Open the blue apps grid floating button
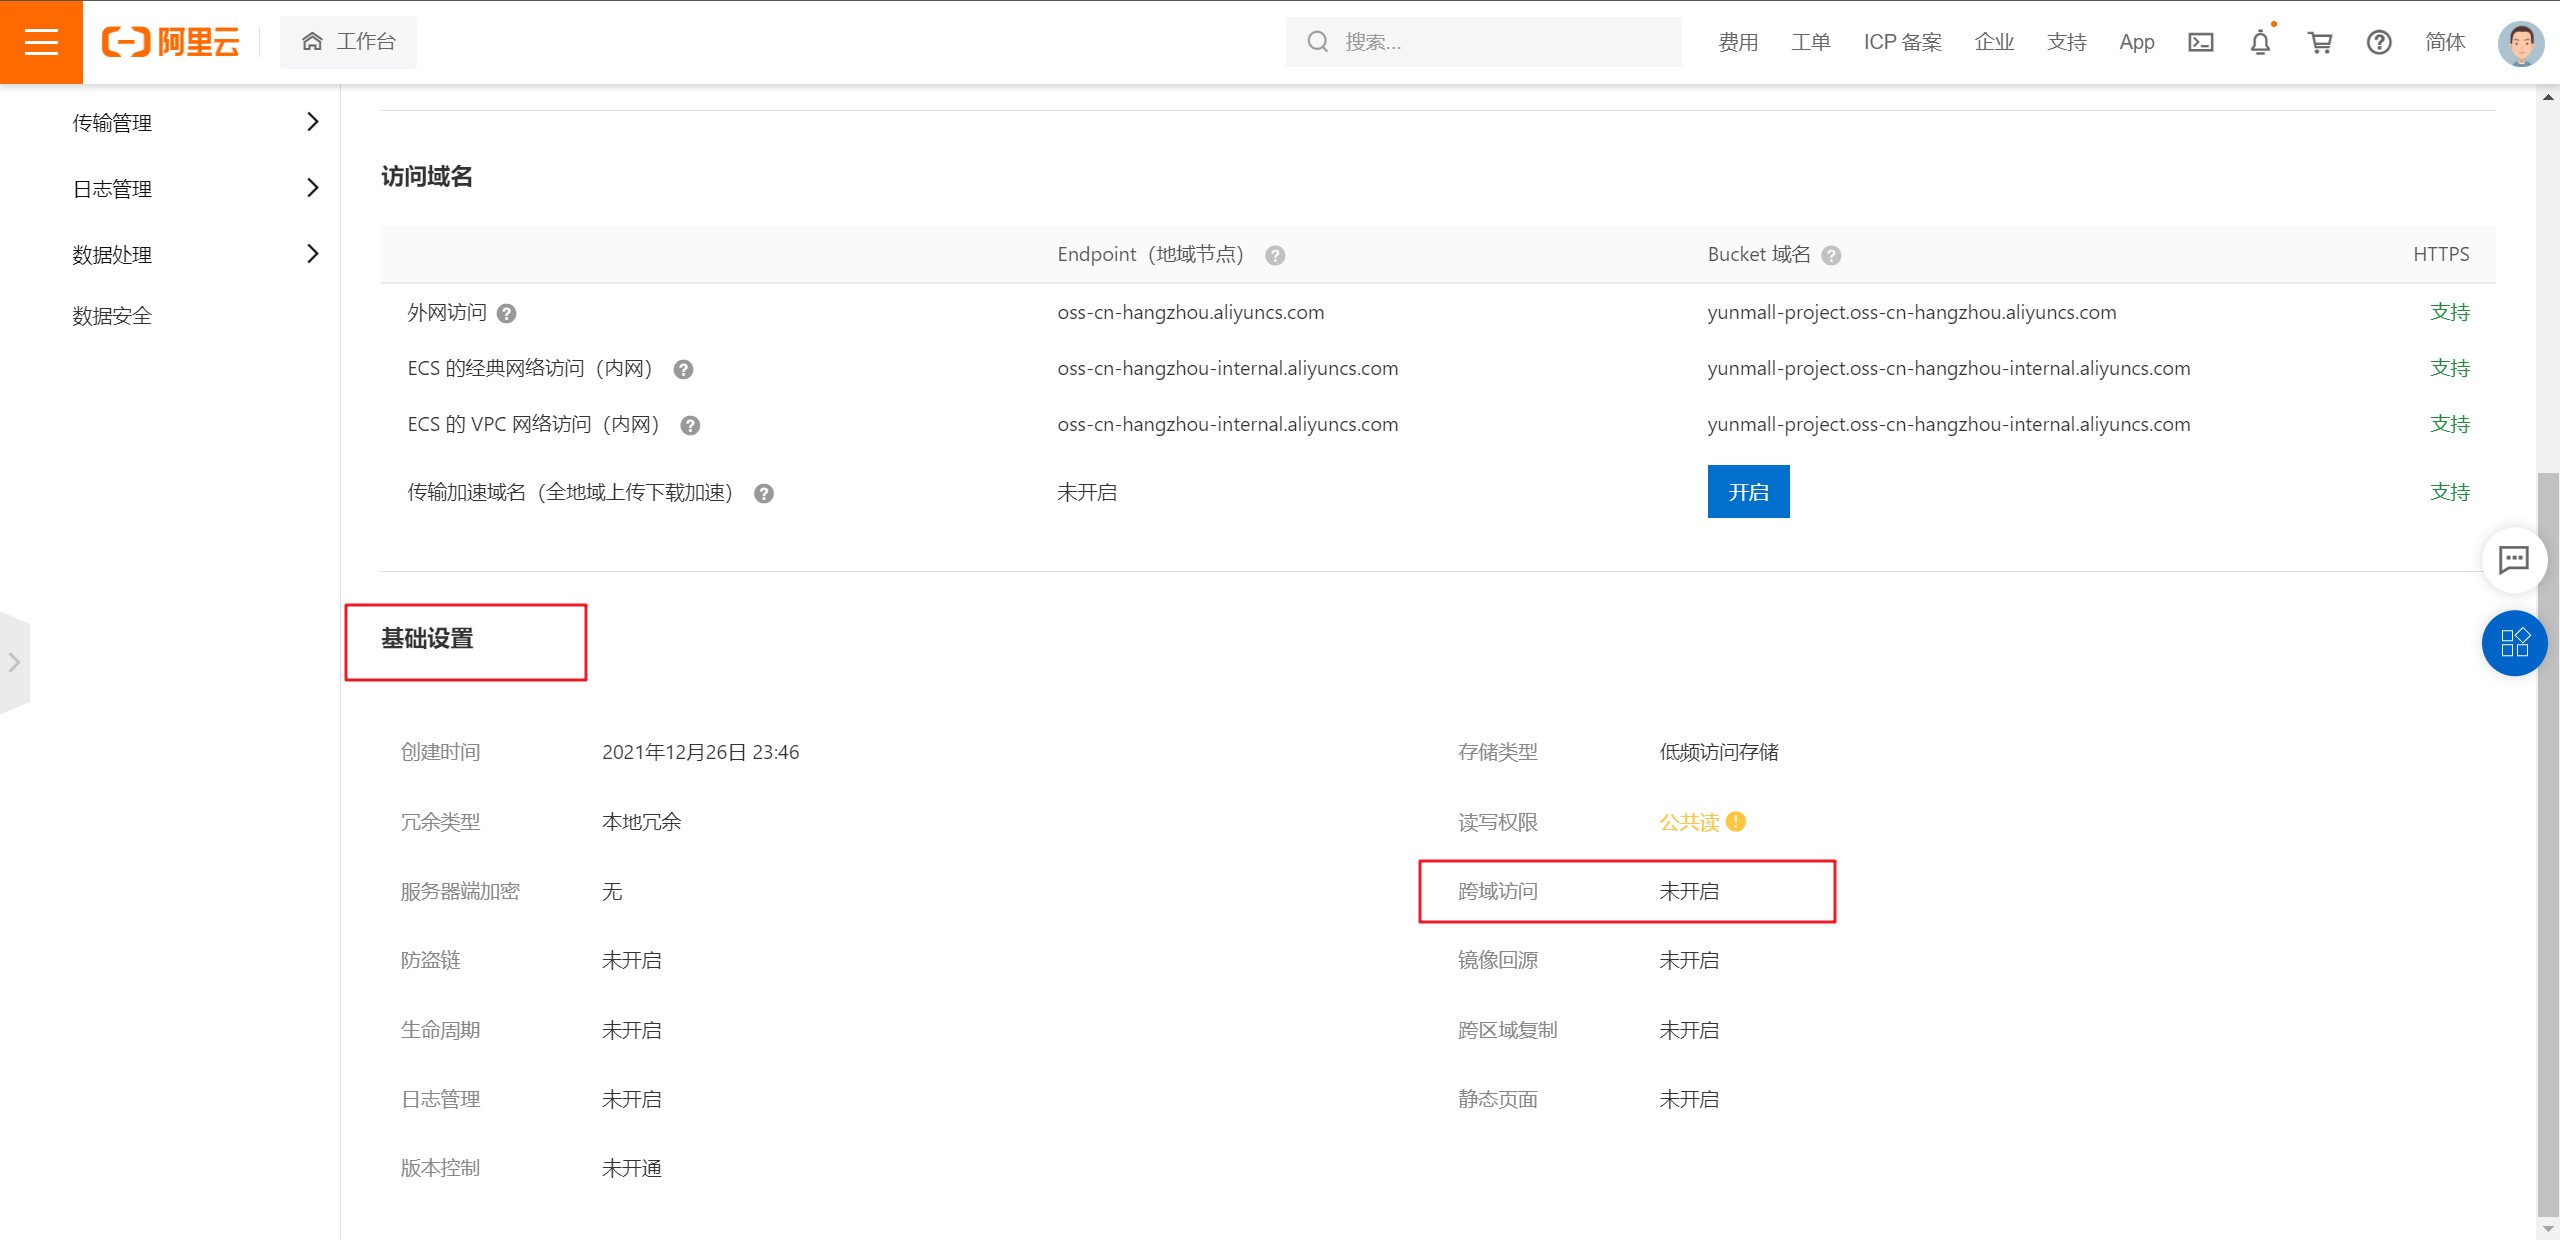Viewport: 2560px width, 1240px height. pyautogui.click(x=2514, y=642)
